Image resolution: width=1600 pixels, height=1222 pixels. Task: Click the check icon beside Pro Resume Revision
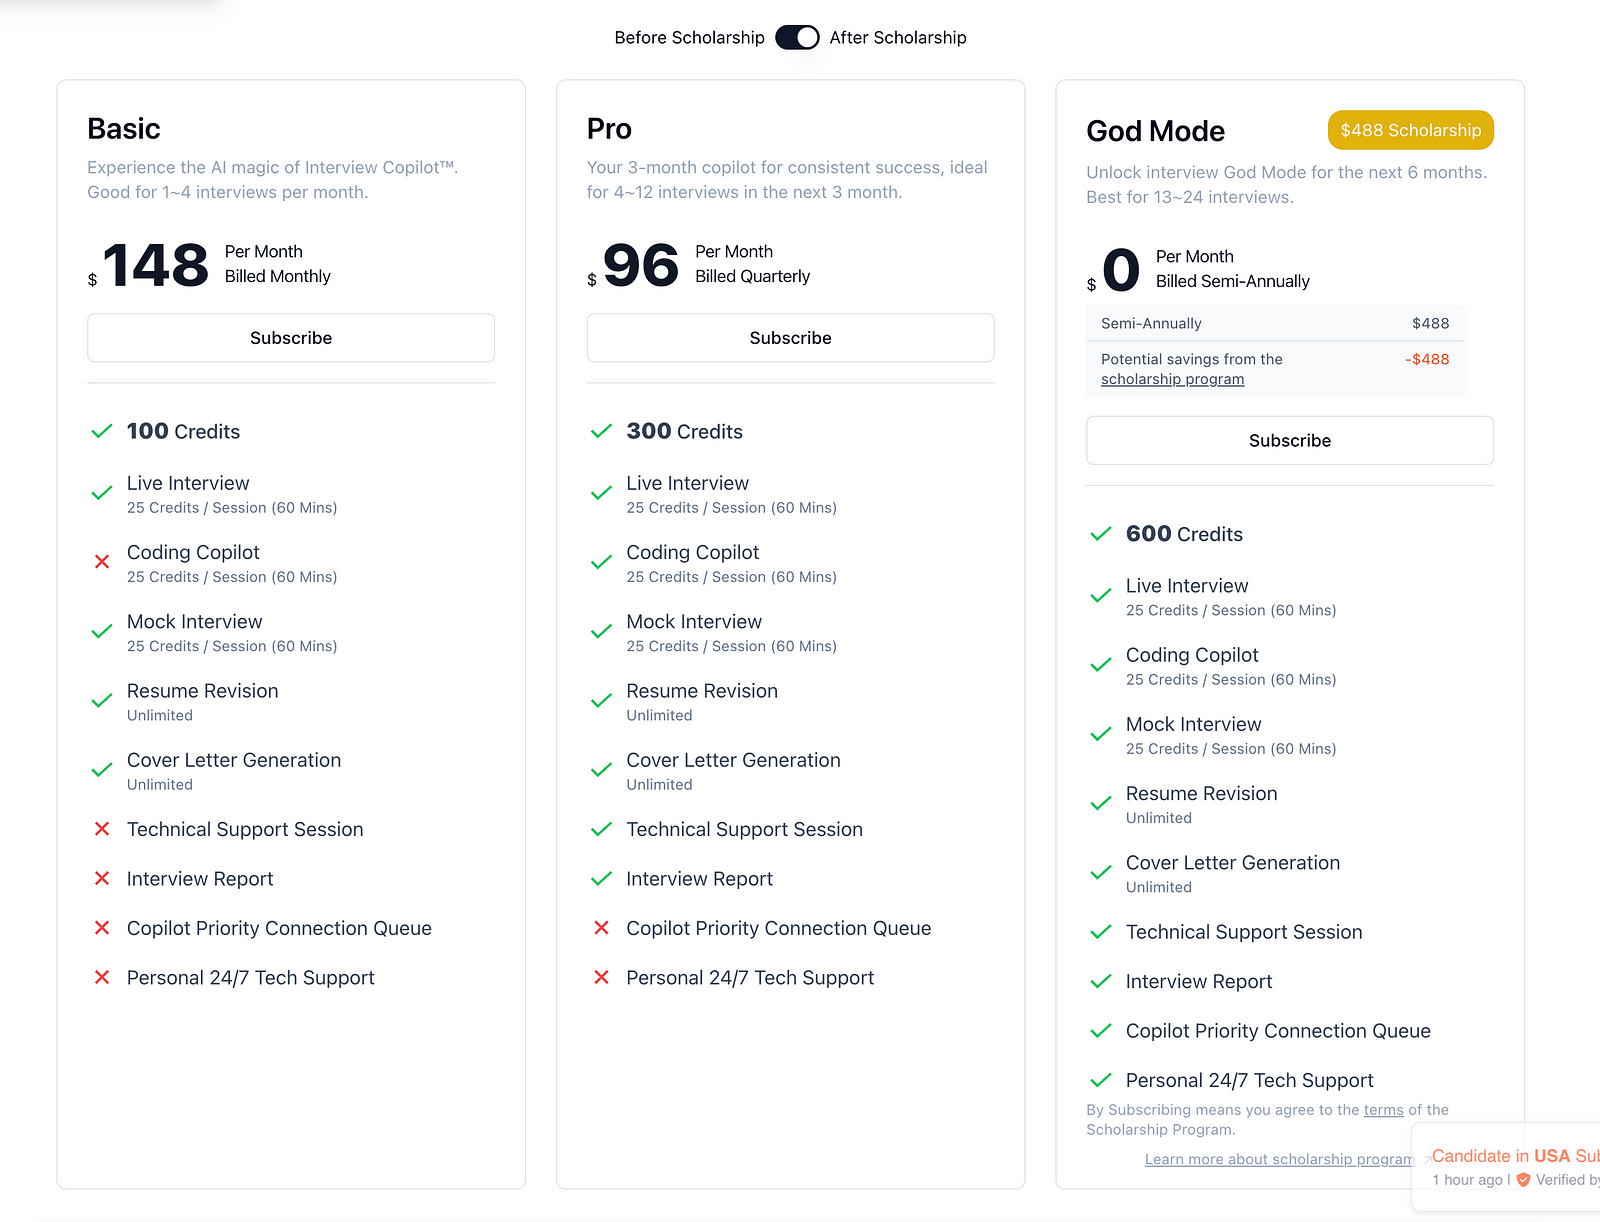[601, 701]
